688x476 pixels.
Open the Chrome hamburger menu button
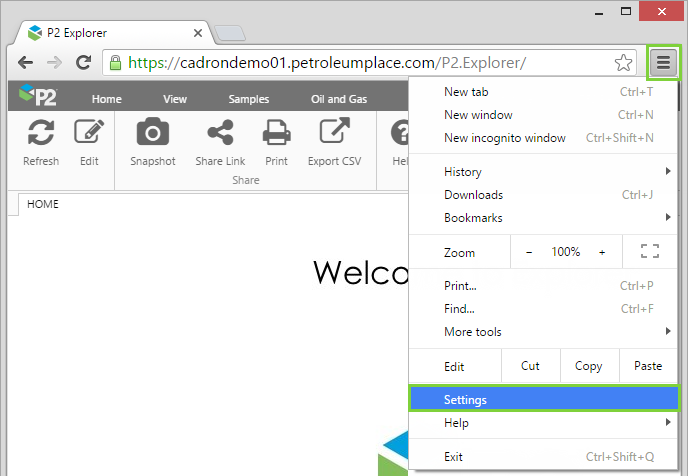click(663, 62)
